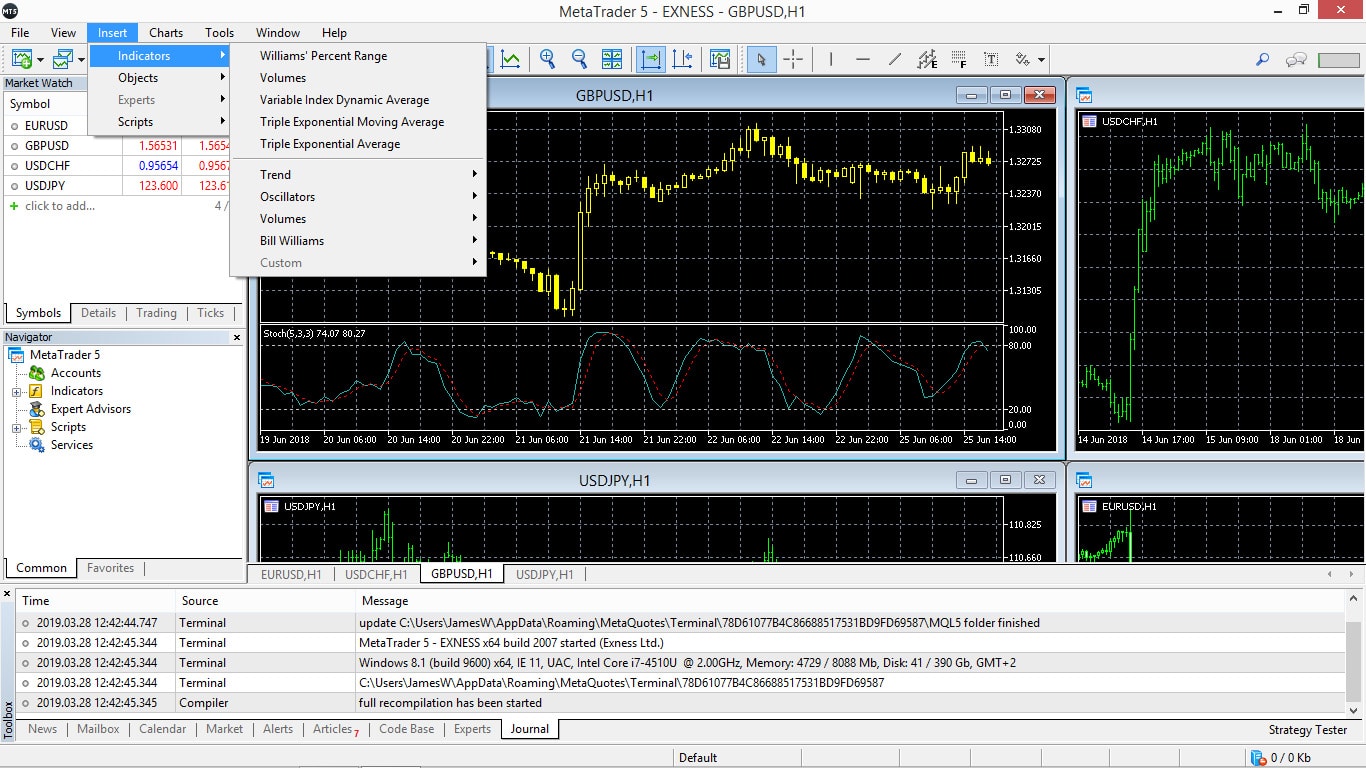Click the connection status icon in status bar
This screenshot has height=768, width=1366.
(1257, 758)
